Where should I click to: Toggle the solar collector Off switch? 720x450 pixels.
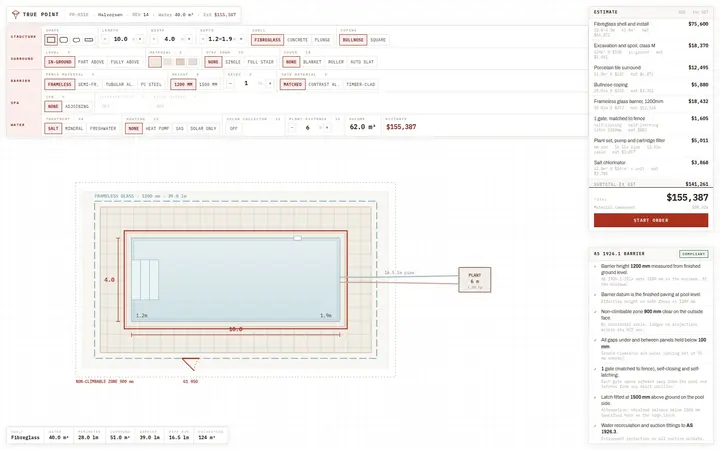coord(234,129)
